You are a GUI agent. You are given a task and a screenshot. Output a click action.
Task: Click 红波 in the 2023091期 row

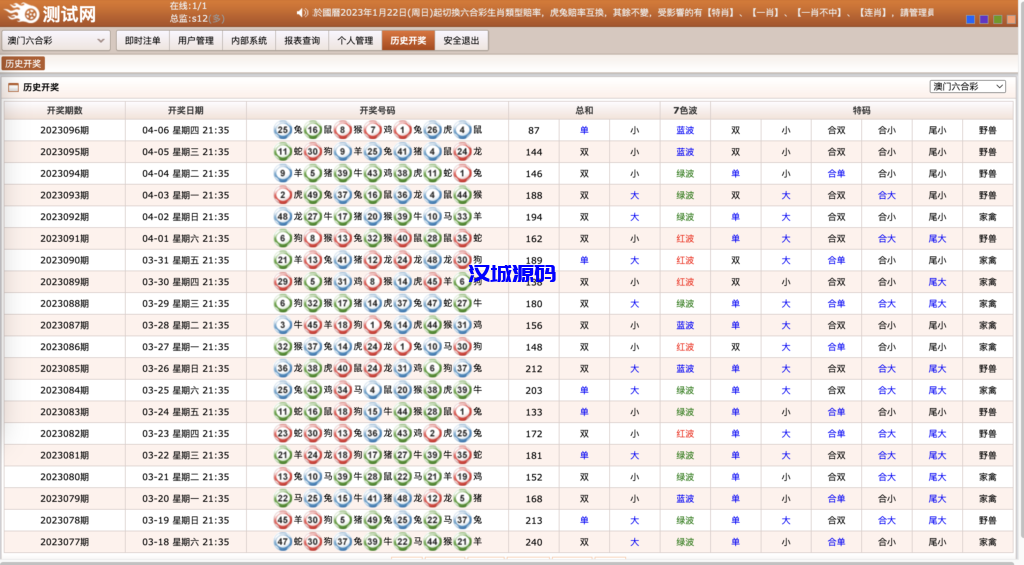(x=685, y=238)
